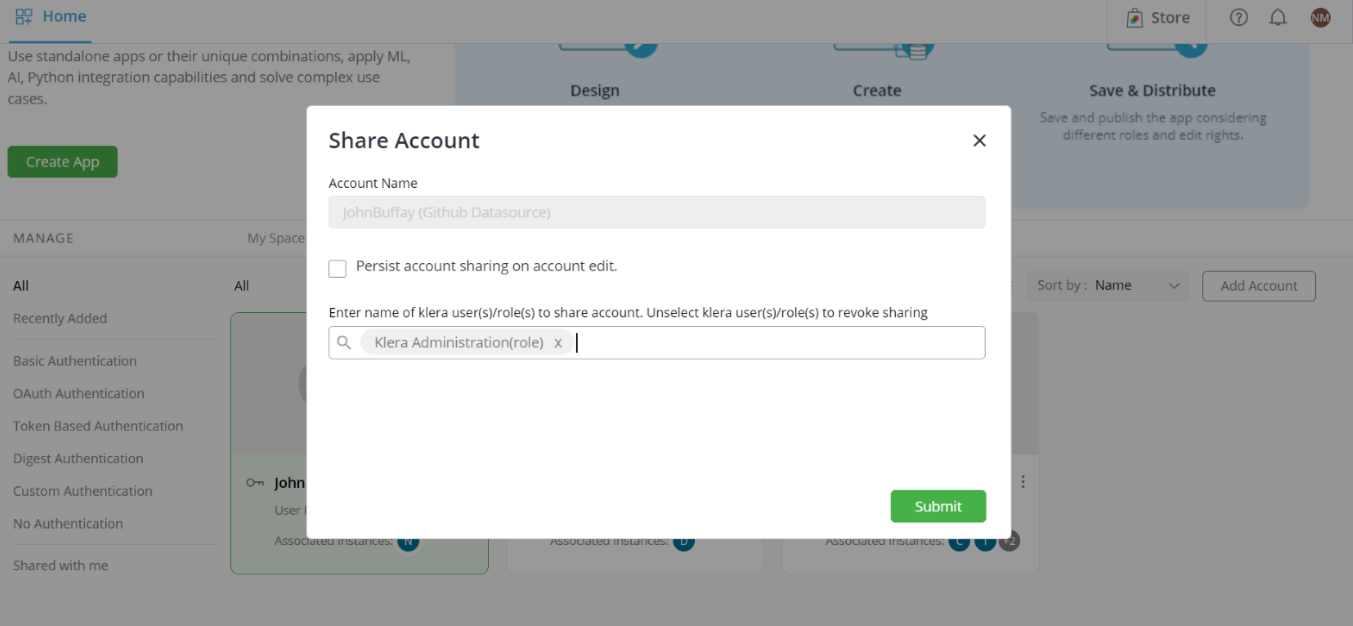The width and height of the screenshot is (1353, 626).
Task: Click the Add Account button
Action: (1259, 286)
